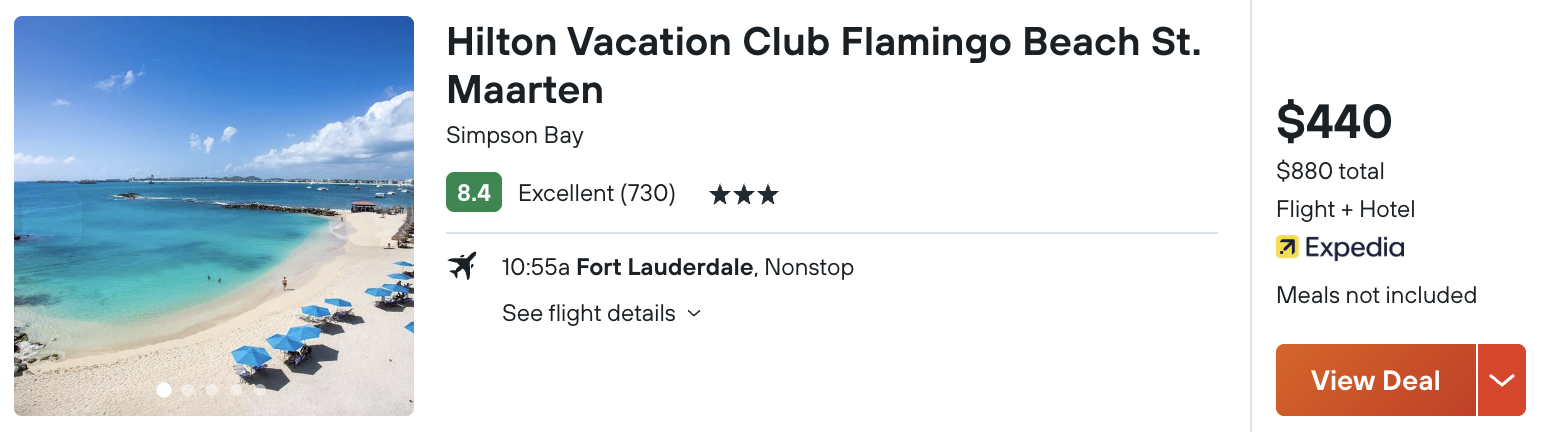Viewport: 1544px width, 432px height.
Task: Open the Hilton Vacation Club Flamingo Beach title
Action: [823, 66]
